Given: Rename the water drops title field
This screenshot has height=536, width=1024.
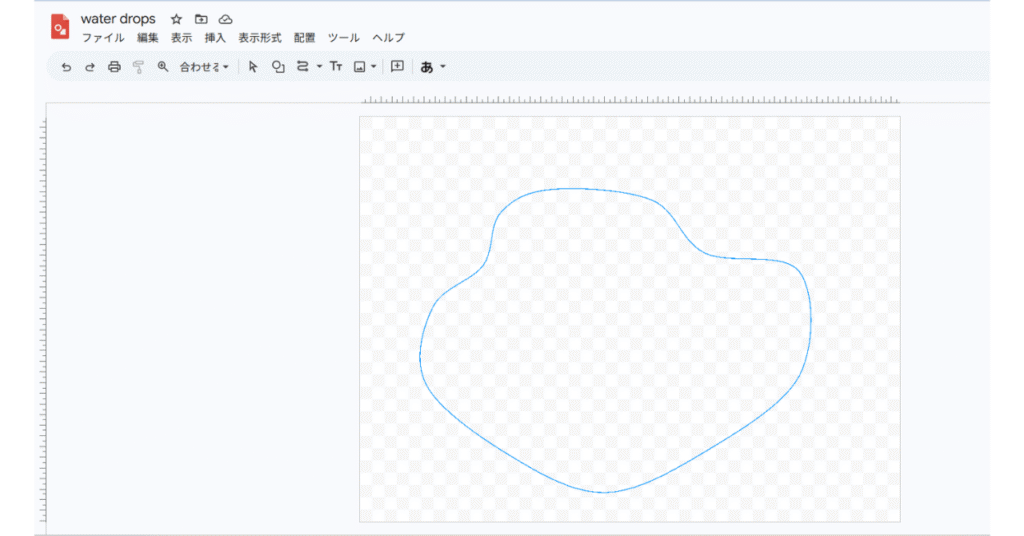Looking at the screenshot, I should (x=118, y=19).
